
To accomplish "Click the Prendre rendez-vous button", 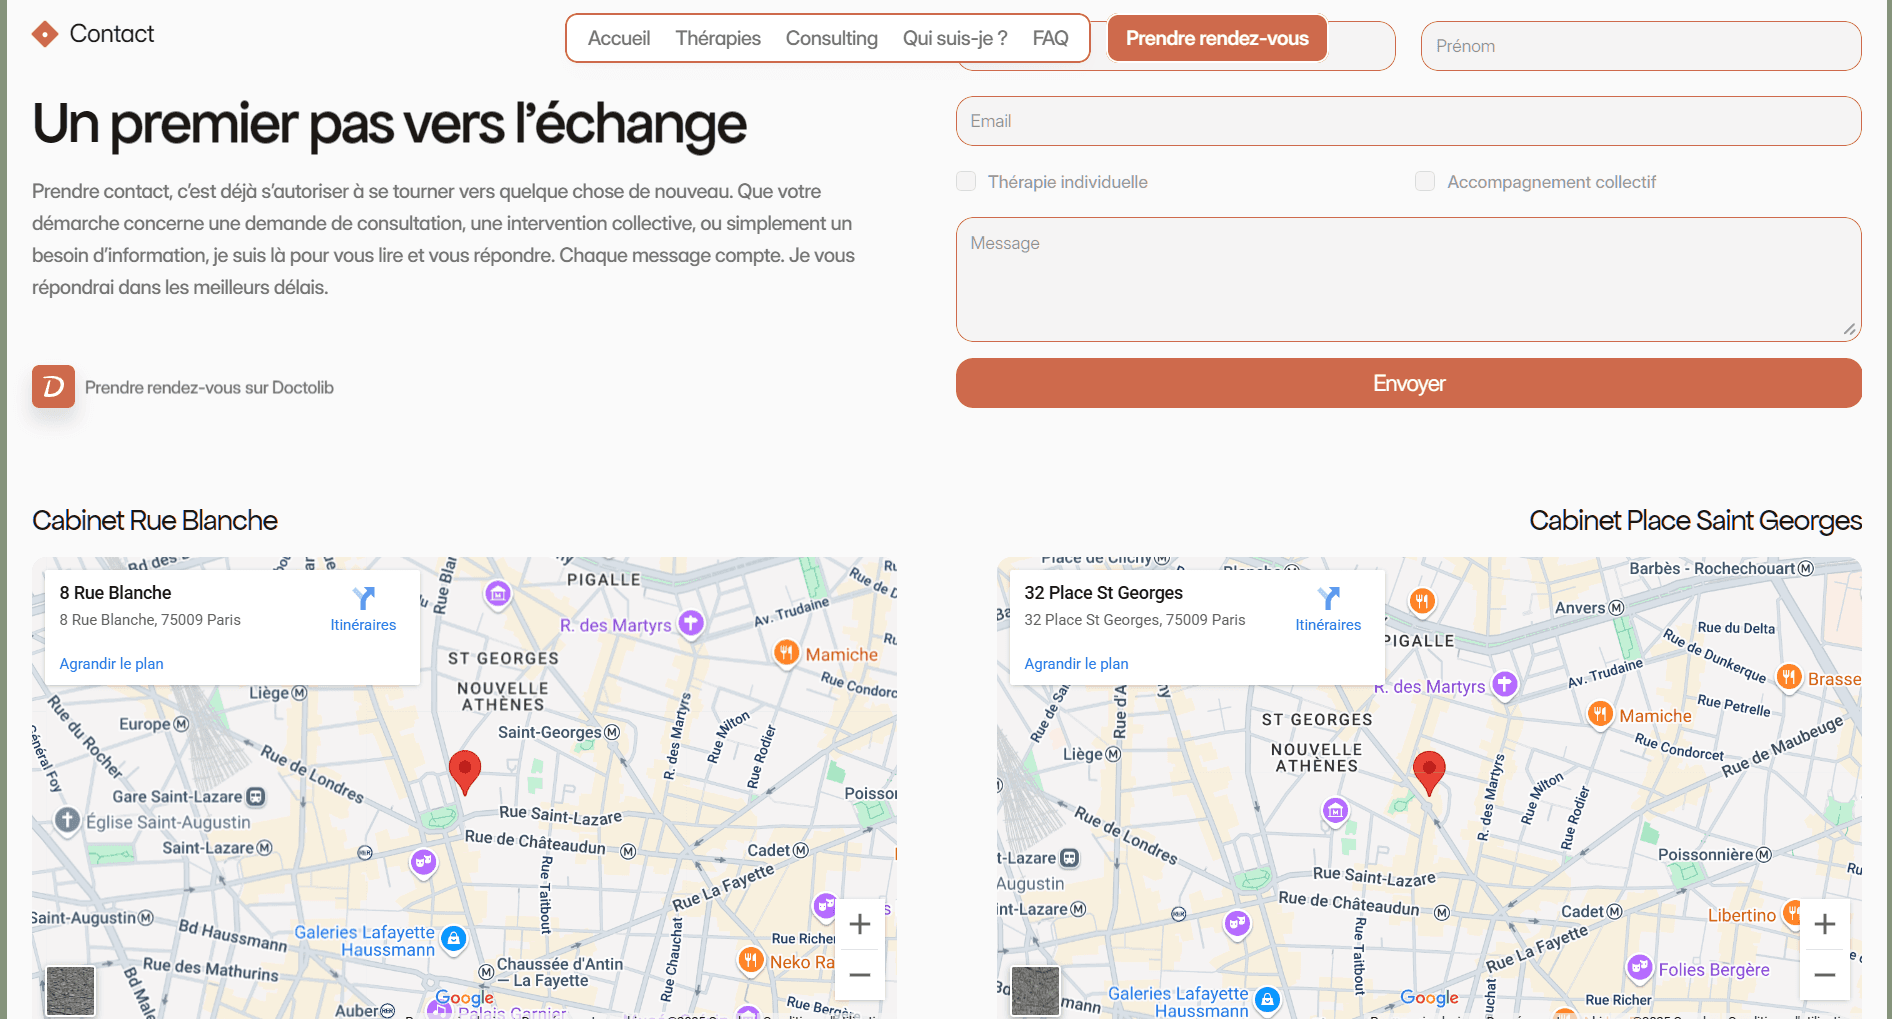I will pyautogui.click(x=1217, y=38).
